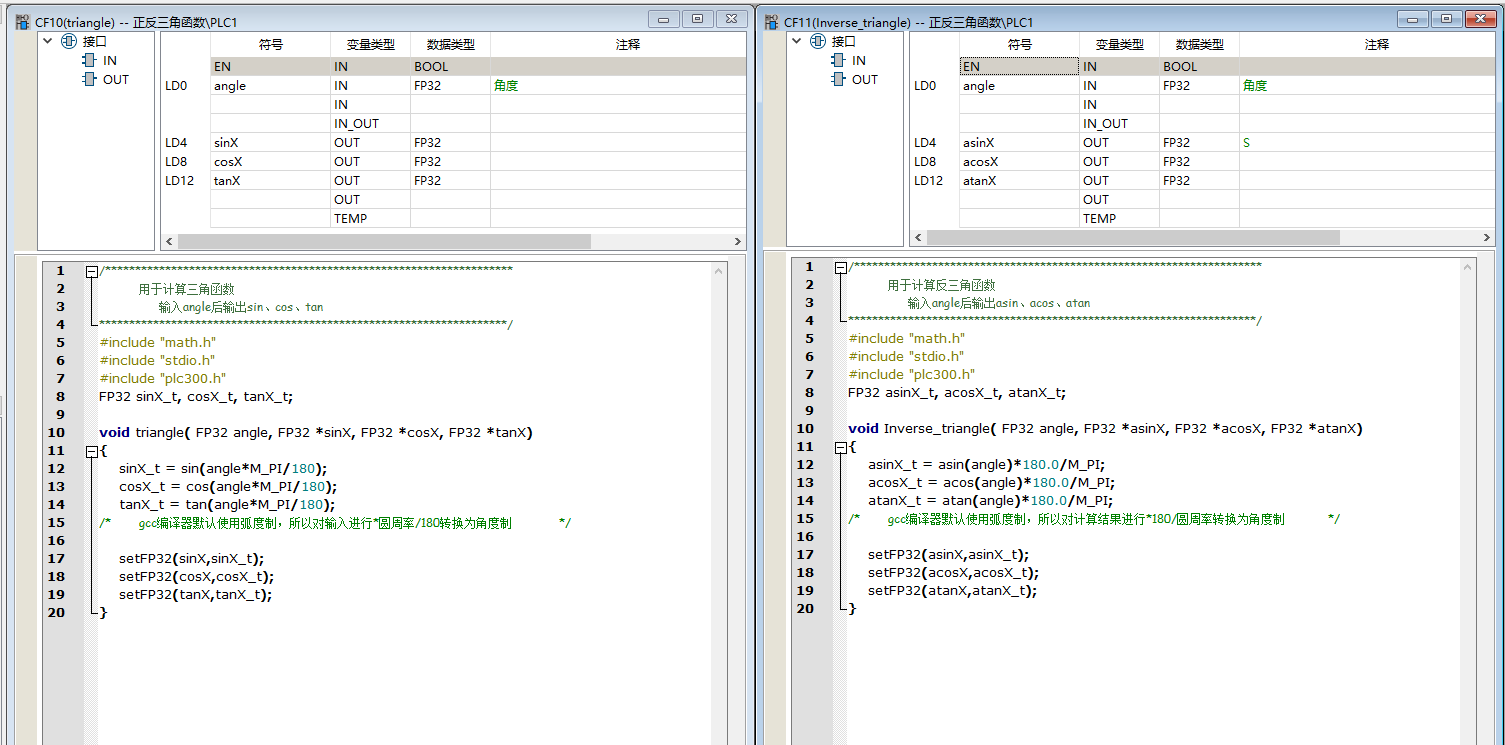The image size is (1505, 745).
Task: Click the interface icon next to 接口 in CF10 tree
Action: point(69,42)
